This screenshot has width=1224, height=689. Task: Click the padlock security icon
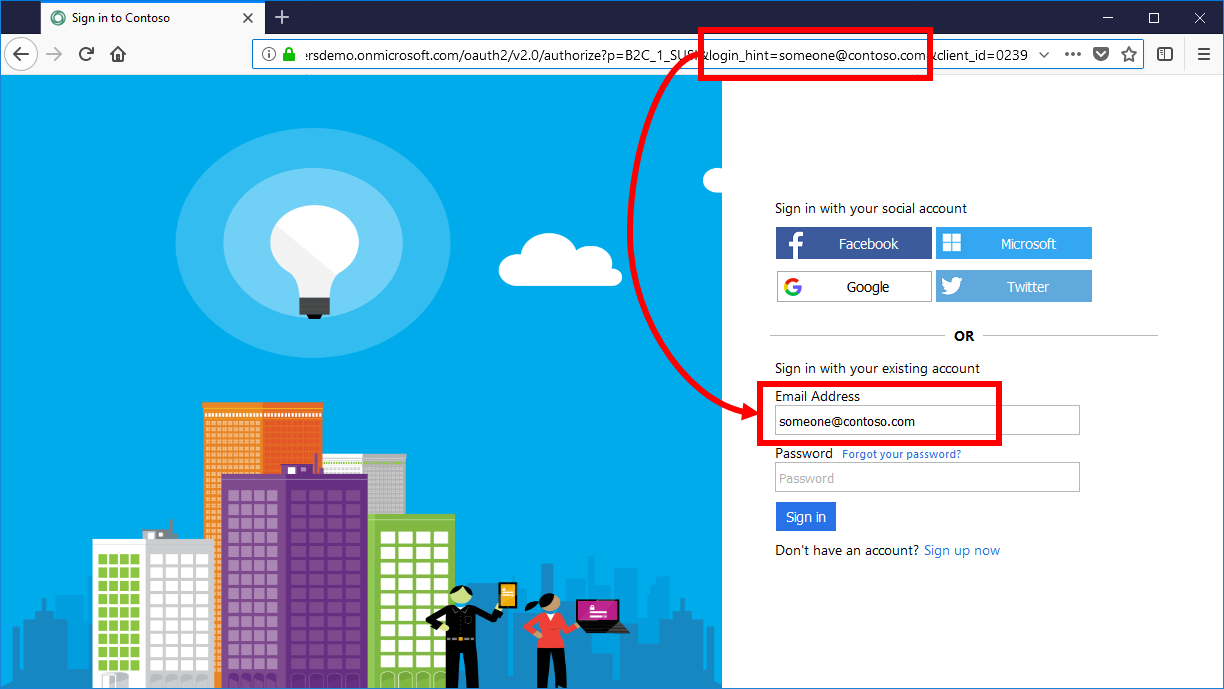[x=288, y=54]
